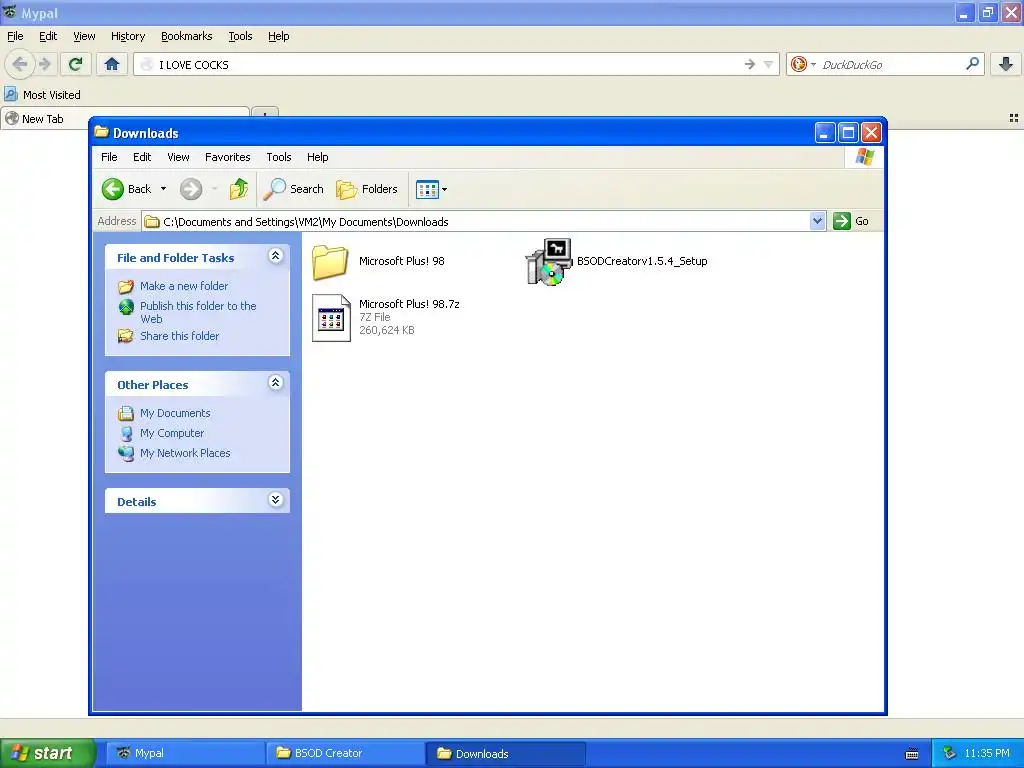The height and width of the screenshot is (768, 1024).
Task: Select the New Tab tab in Mypal
Action: click(x=124, y=119)
